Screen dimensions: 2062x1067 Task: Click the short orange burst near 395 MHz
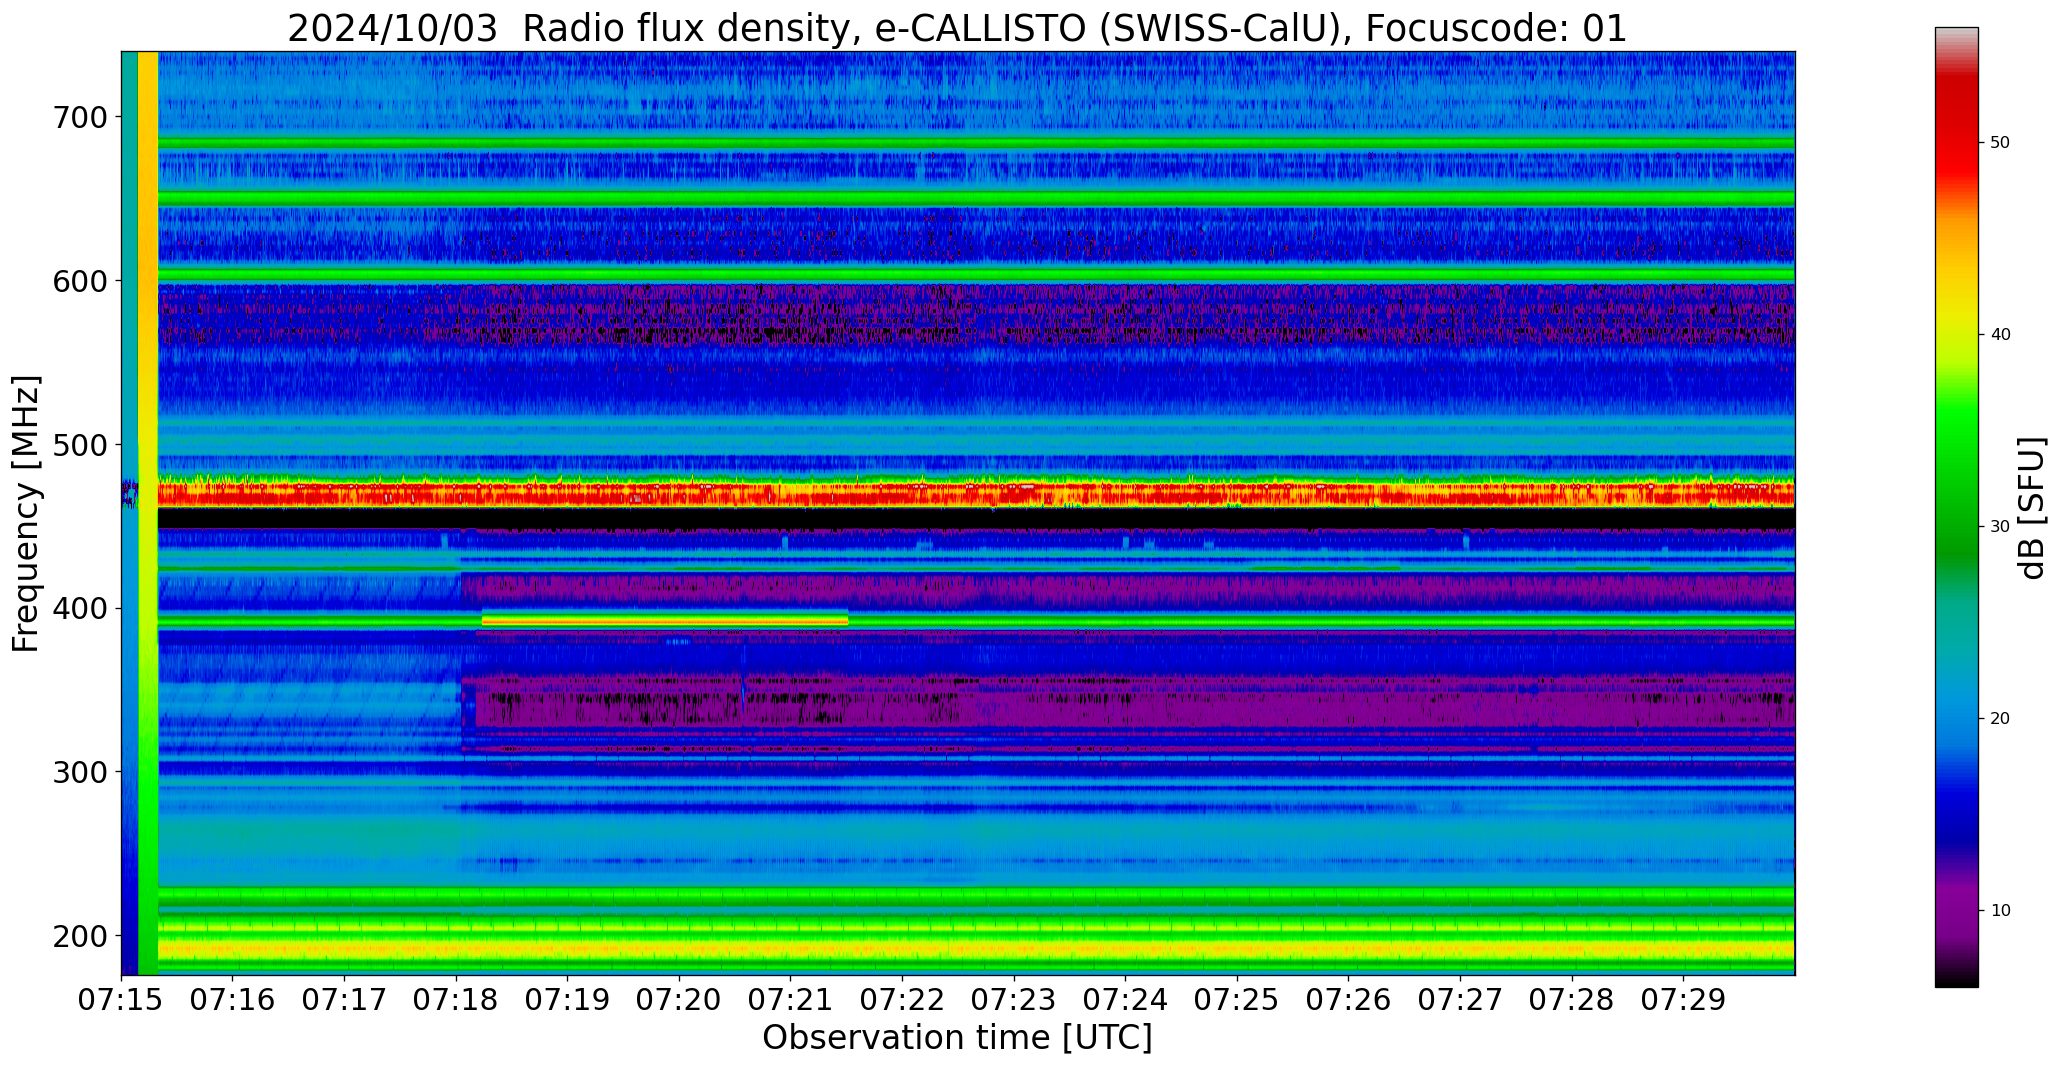click(x=665, y=620)
